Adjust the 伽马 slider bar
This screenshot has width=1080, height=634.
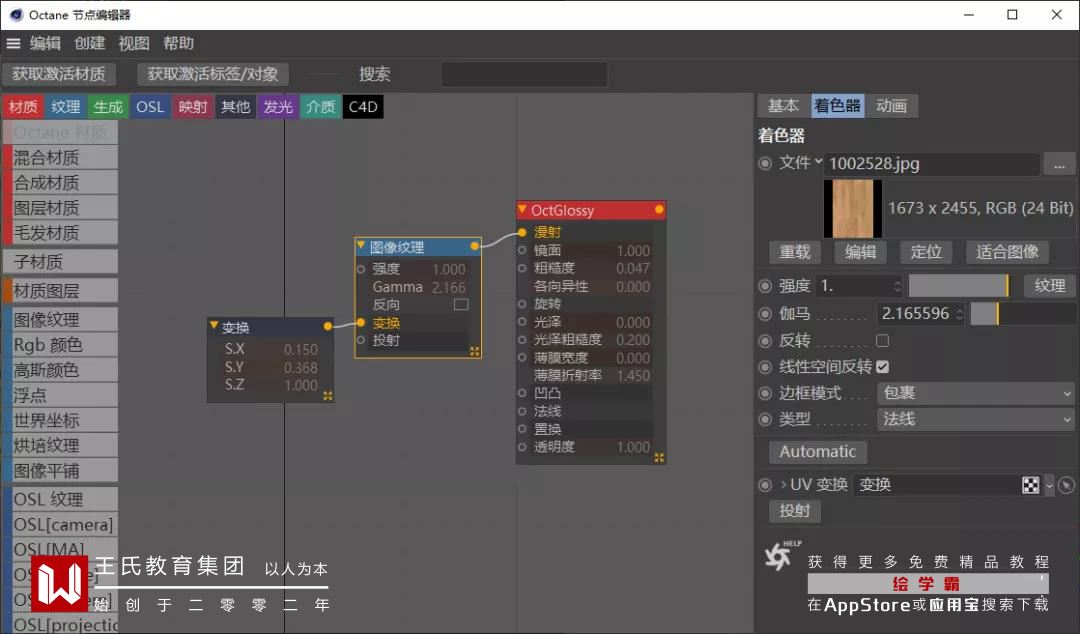click(1022, 314)
